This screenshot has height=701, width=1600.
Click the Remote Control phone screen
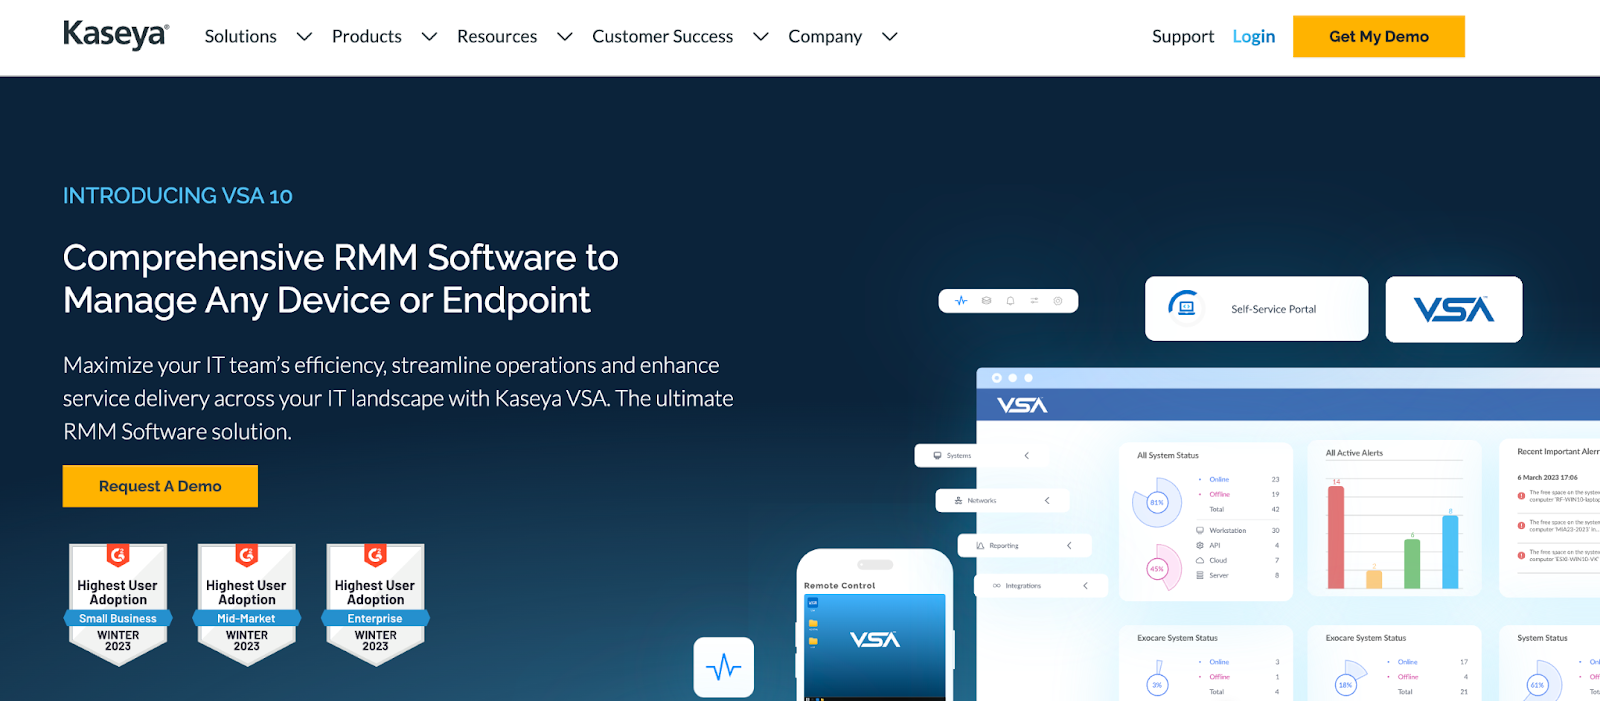875,646
